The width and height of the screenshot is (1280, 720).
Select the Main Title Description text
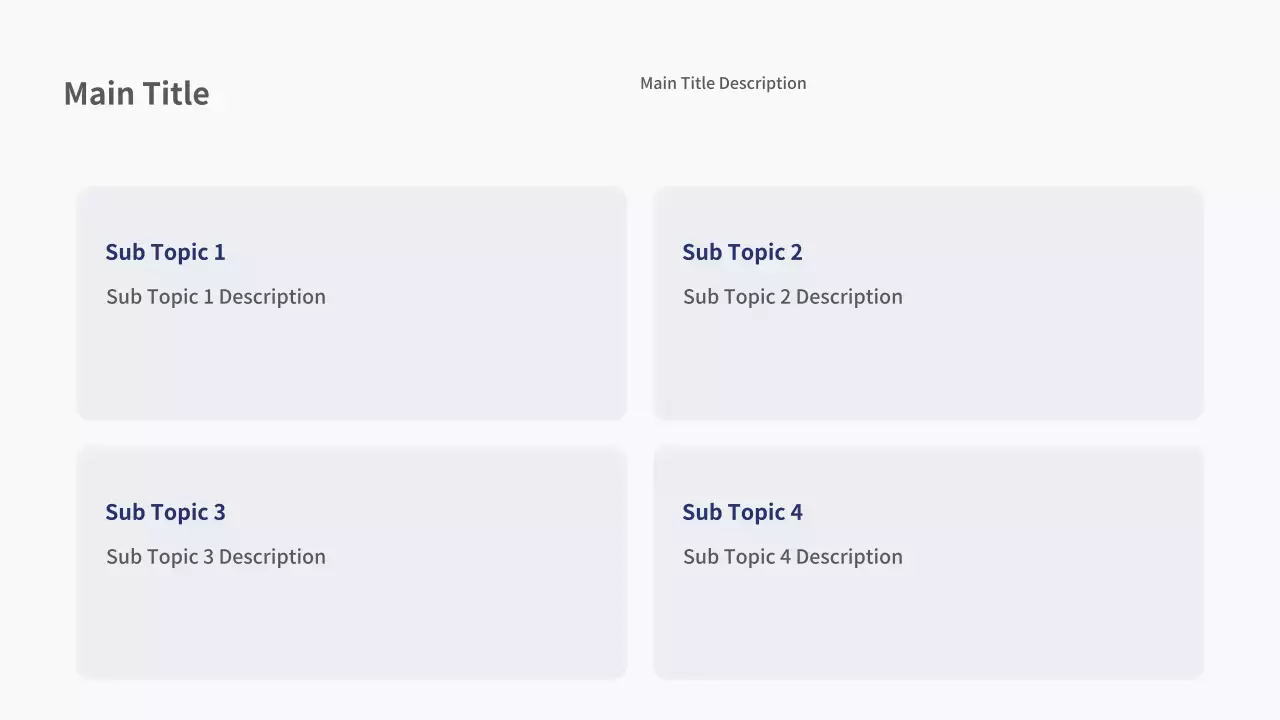click(722, 83)
